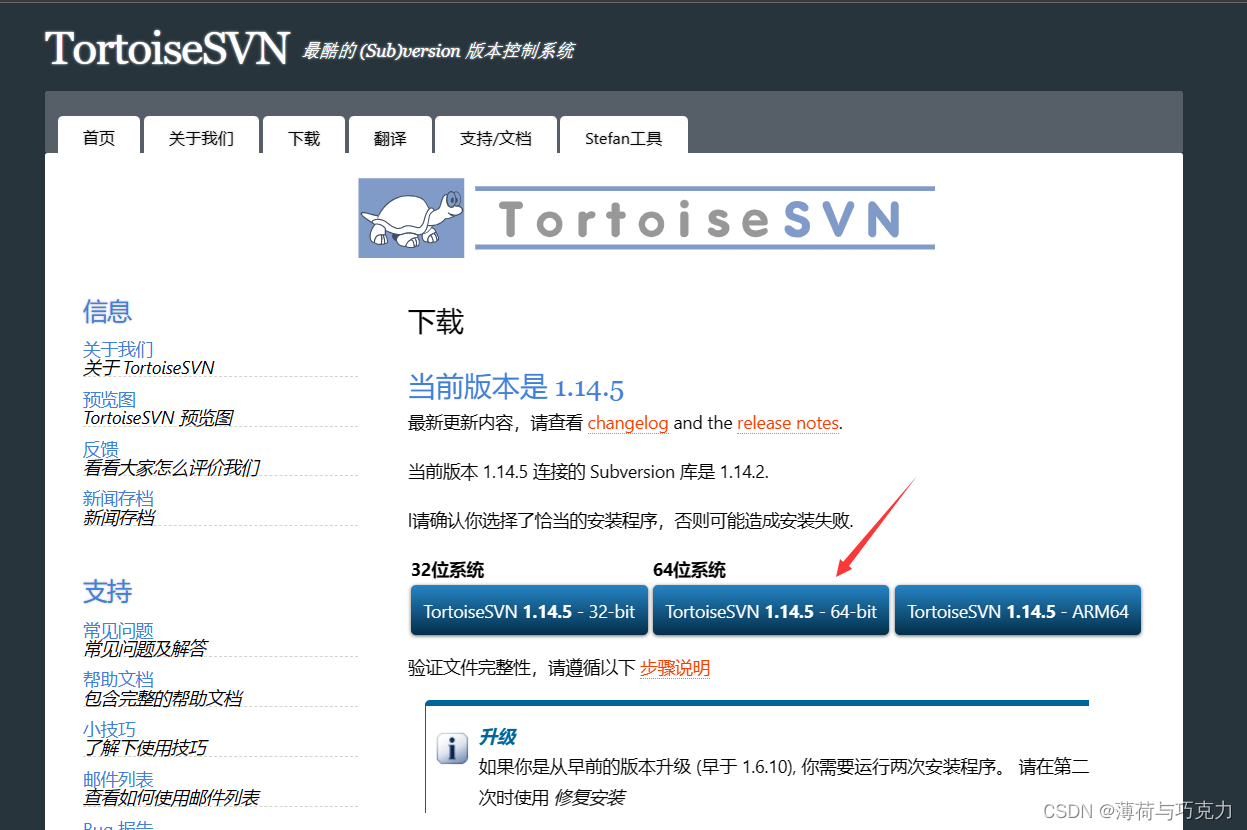
Task: Open the 首页 tab
Action: coord(99,137)
